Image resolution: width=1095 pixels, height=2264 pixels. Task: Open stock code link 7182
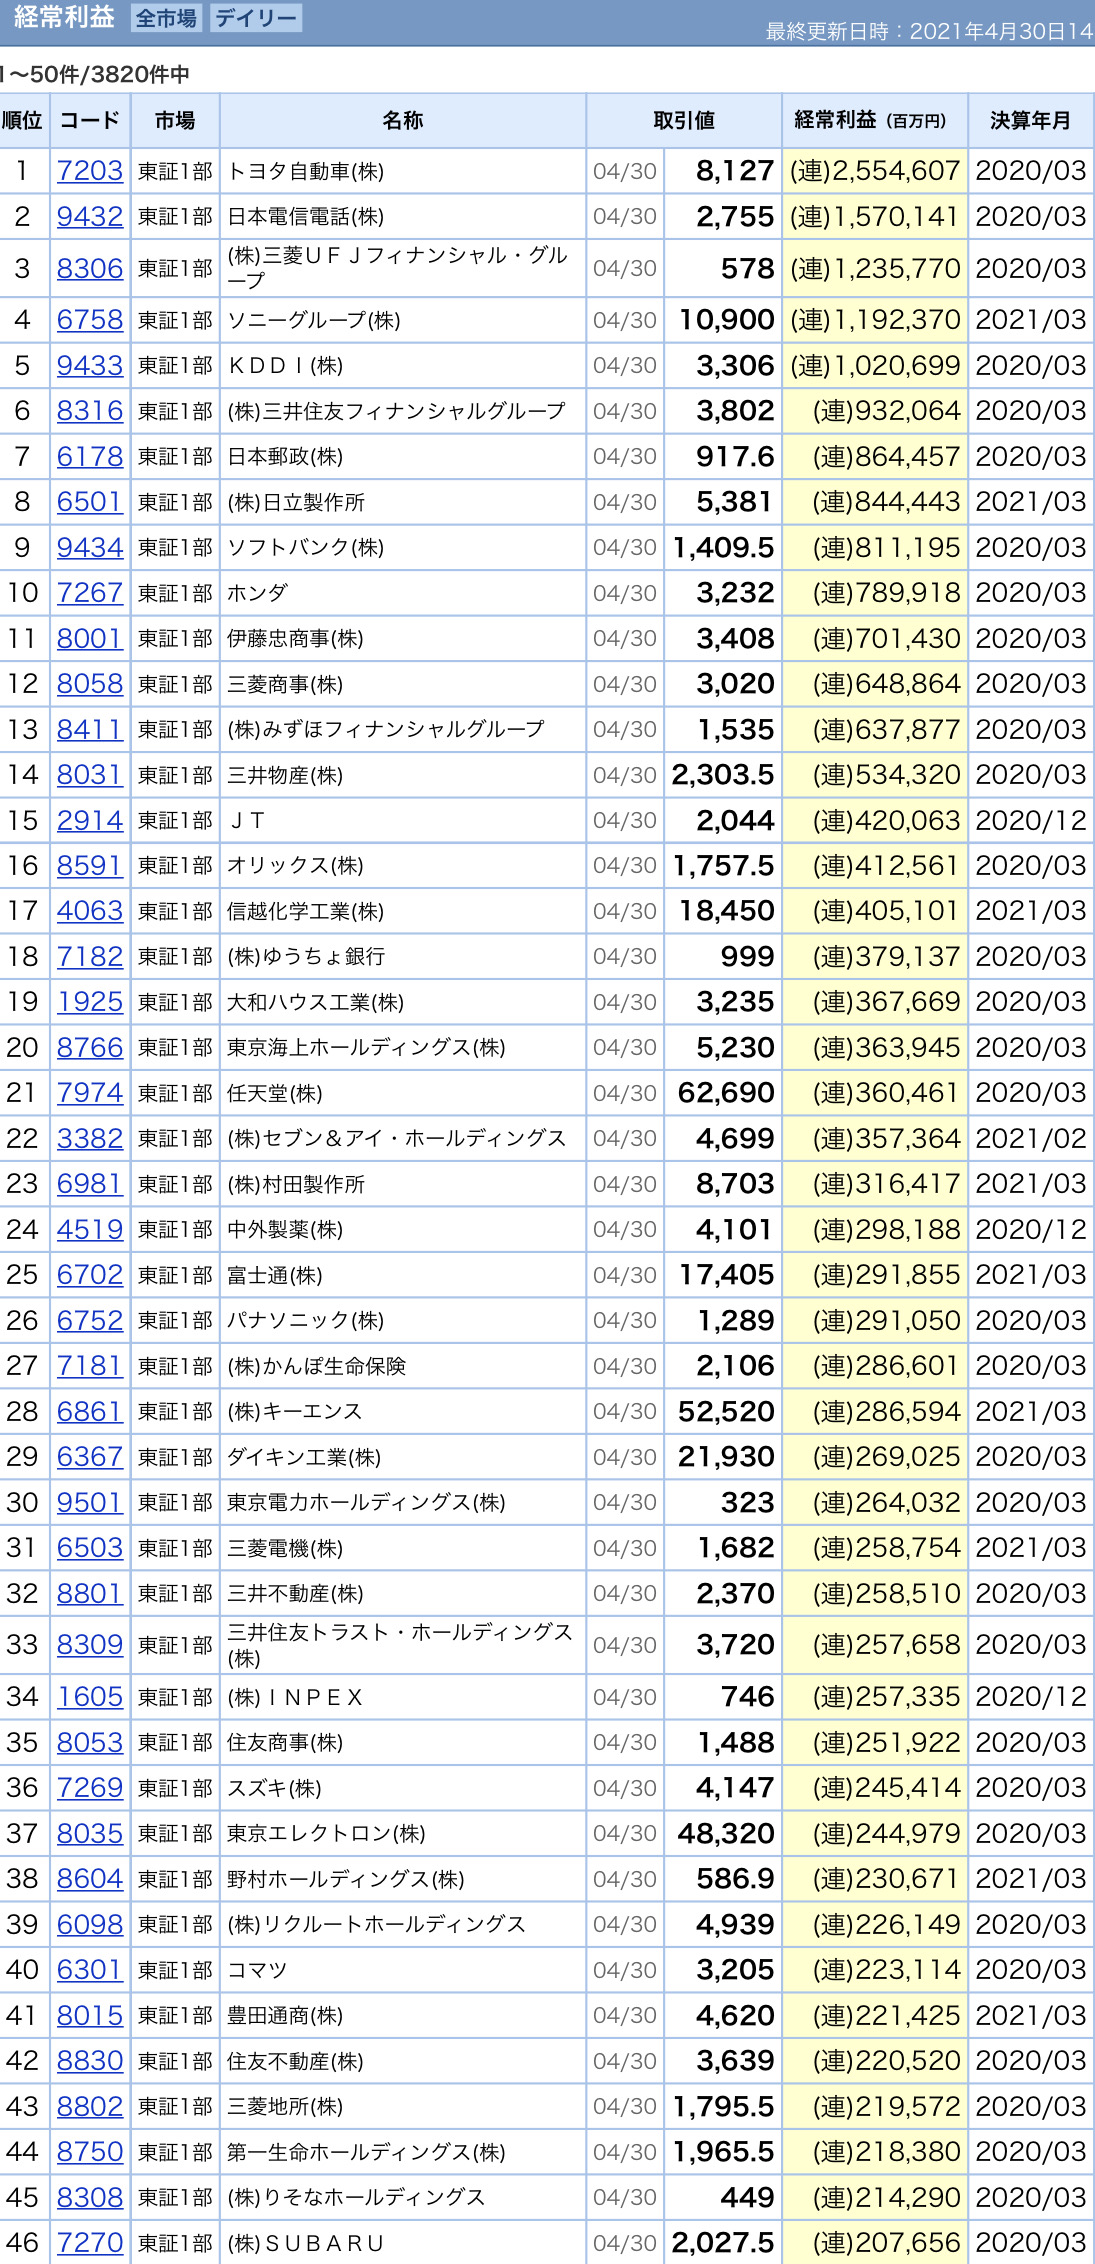coord(90,957)
